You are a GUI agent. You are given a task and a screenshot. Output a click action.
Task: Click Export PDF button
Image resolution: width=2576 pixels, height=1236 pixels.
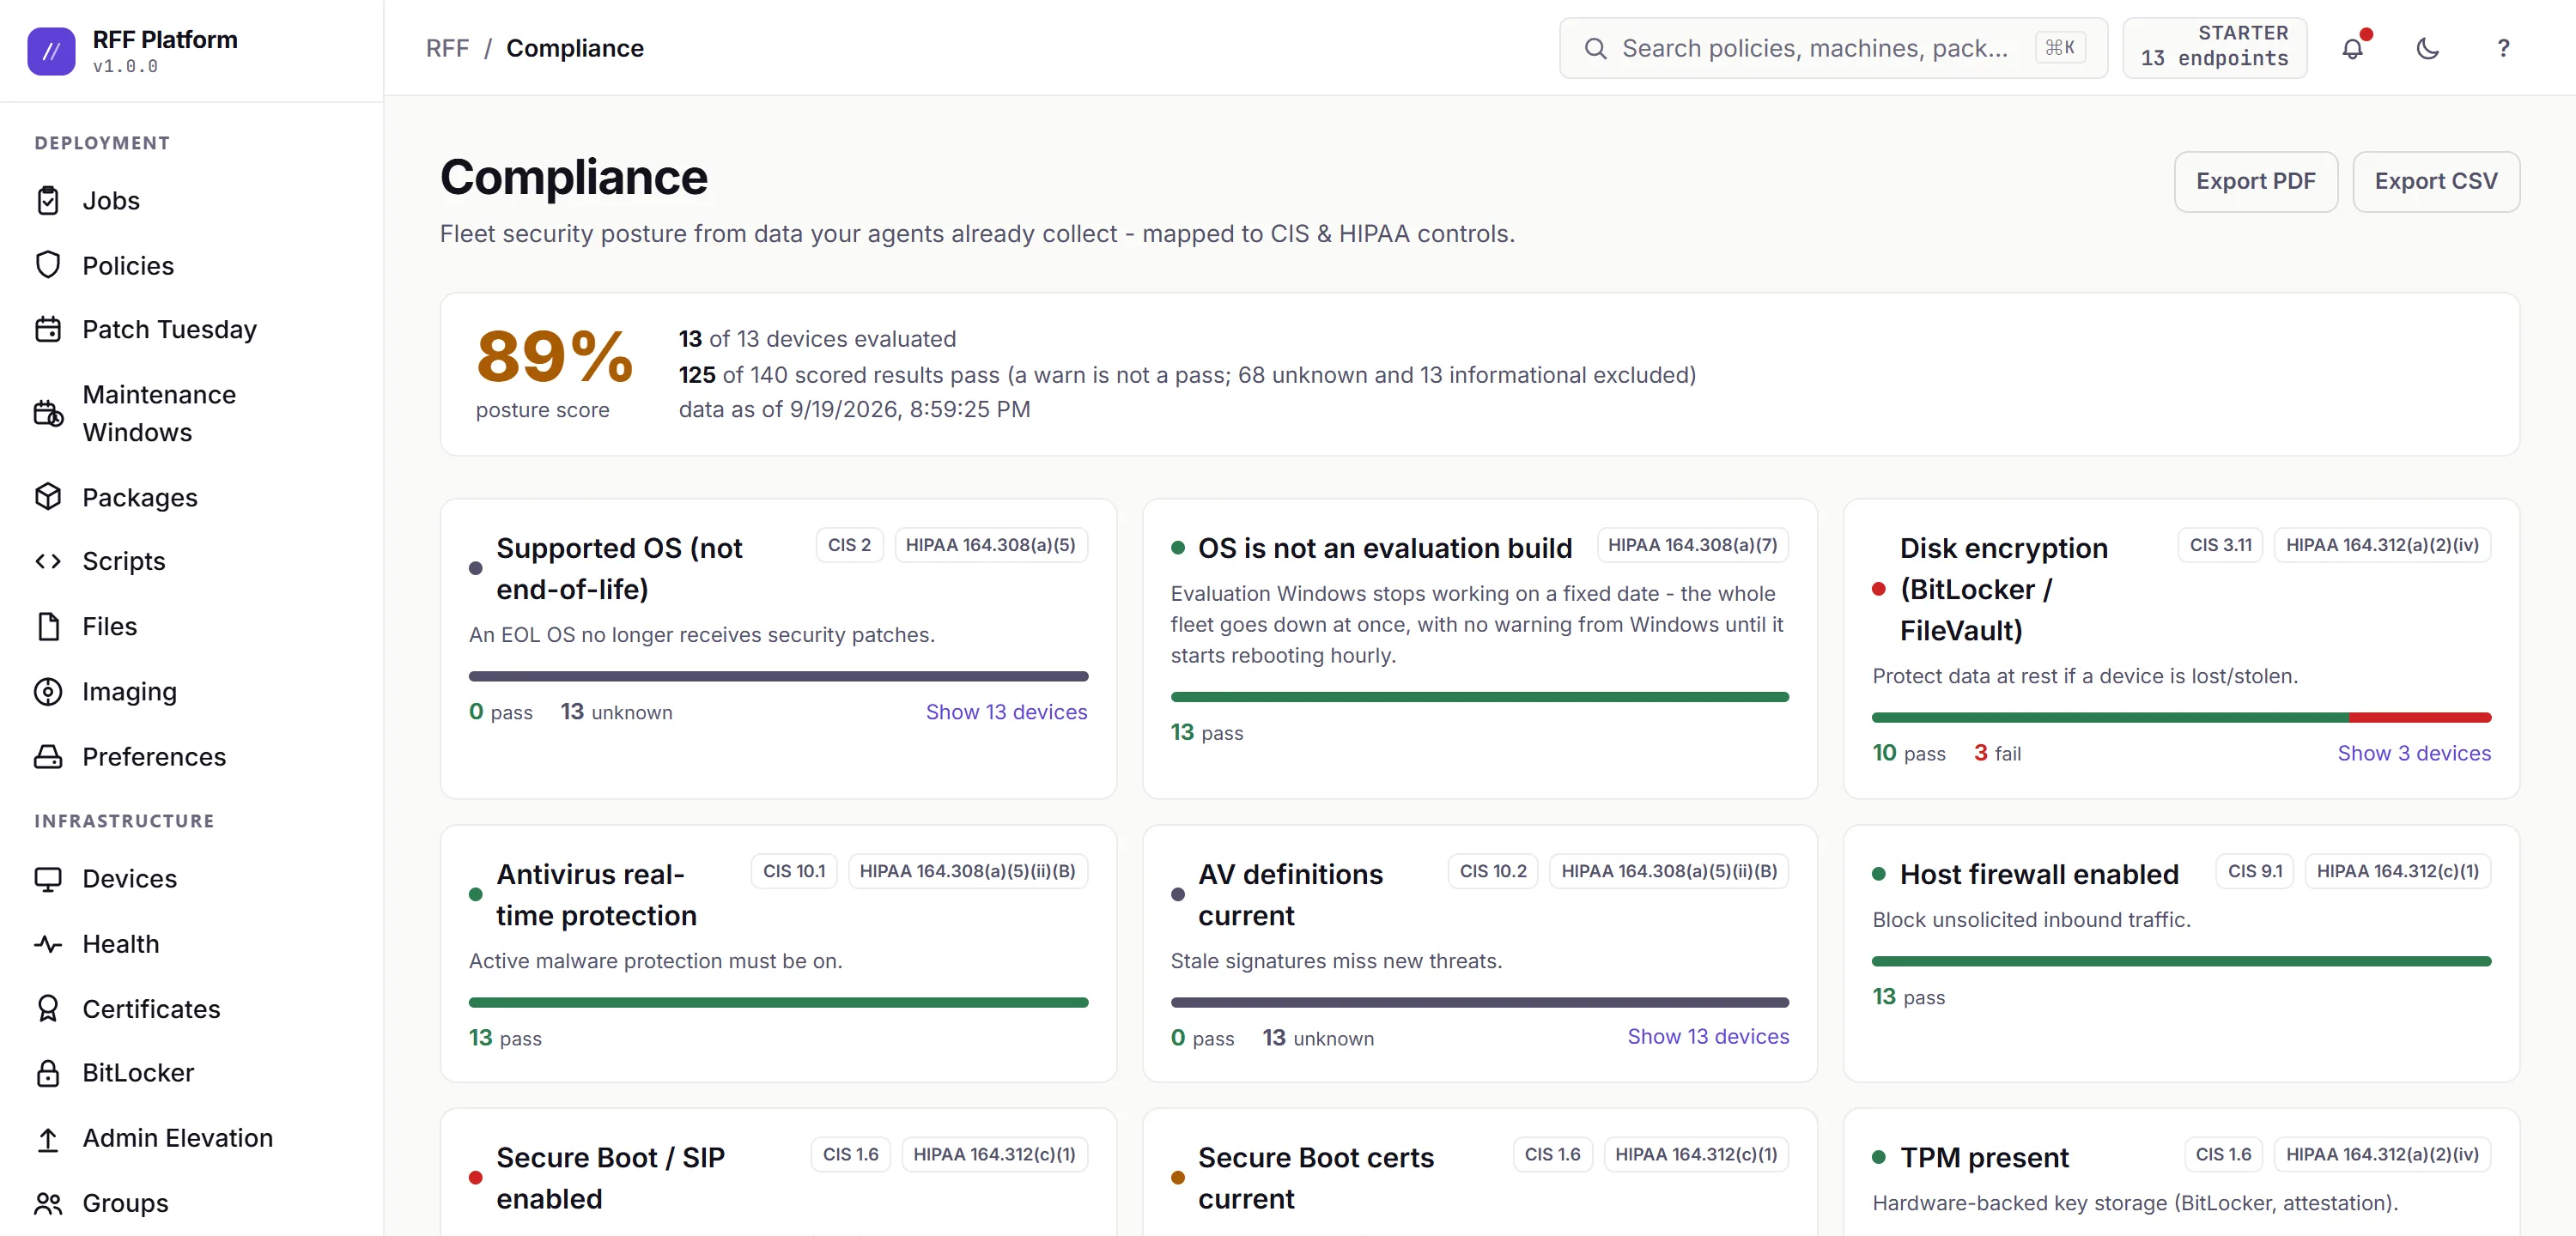click(2255, 181)
